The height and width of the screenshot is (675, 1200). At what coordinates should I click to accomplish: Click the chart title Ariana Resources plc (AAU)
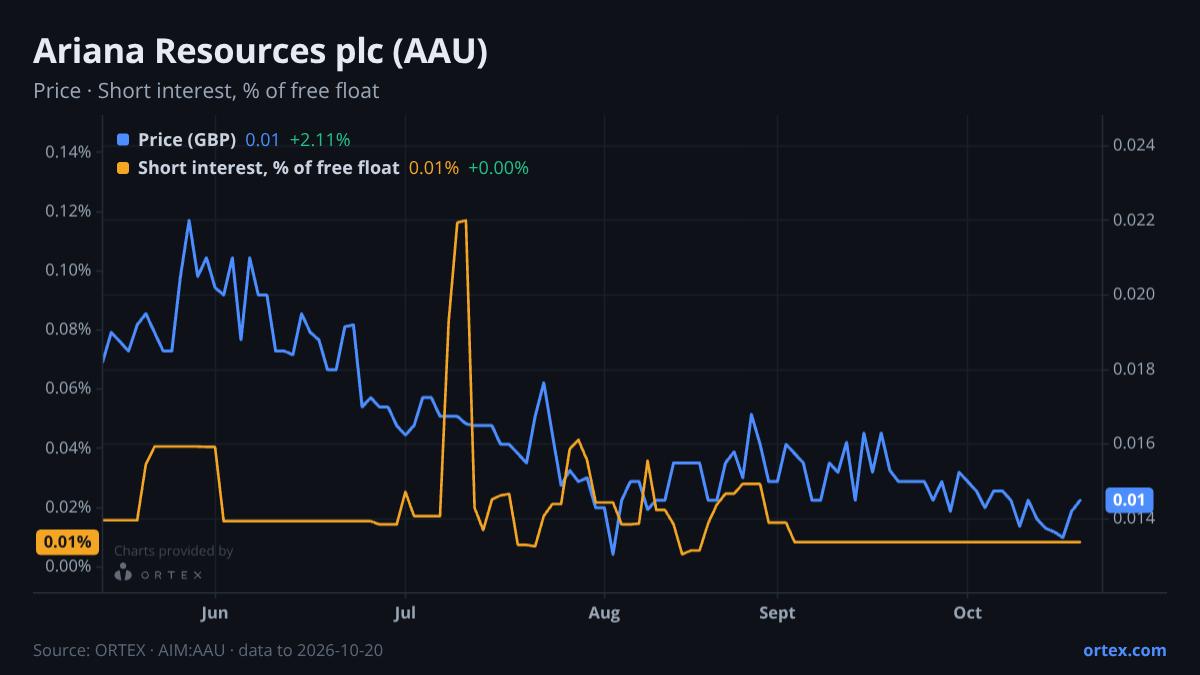pyautogui.click(x=261, y=51)
